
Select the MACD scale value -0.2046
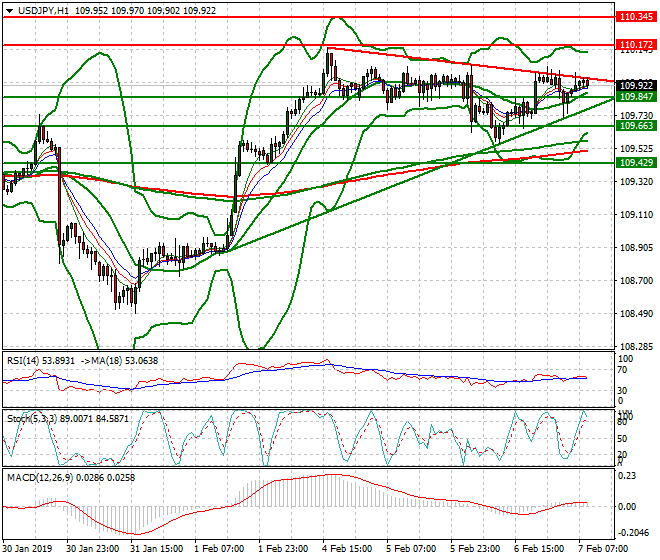click(633, 533)
